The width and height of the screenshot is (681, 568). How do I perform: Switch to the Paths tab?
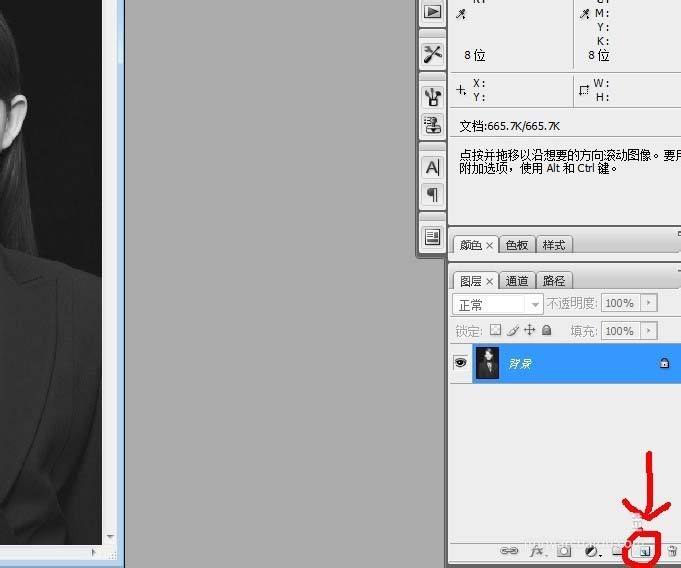(554, 281)
